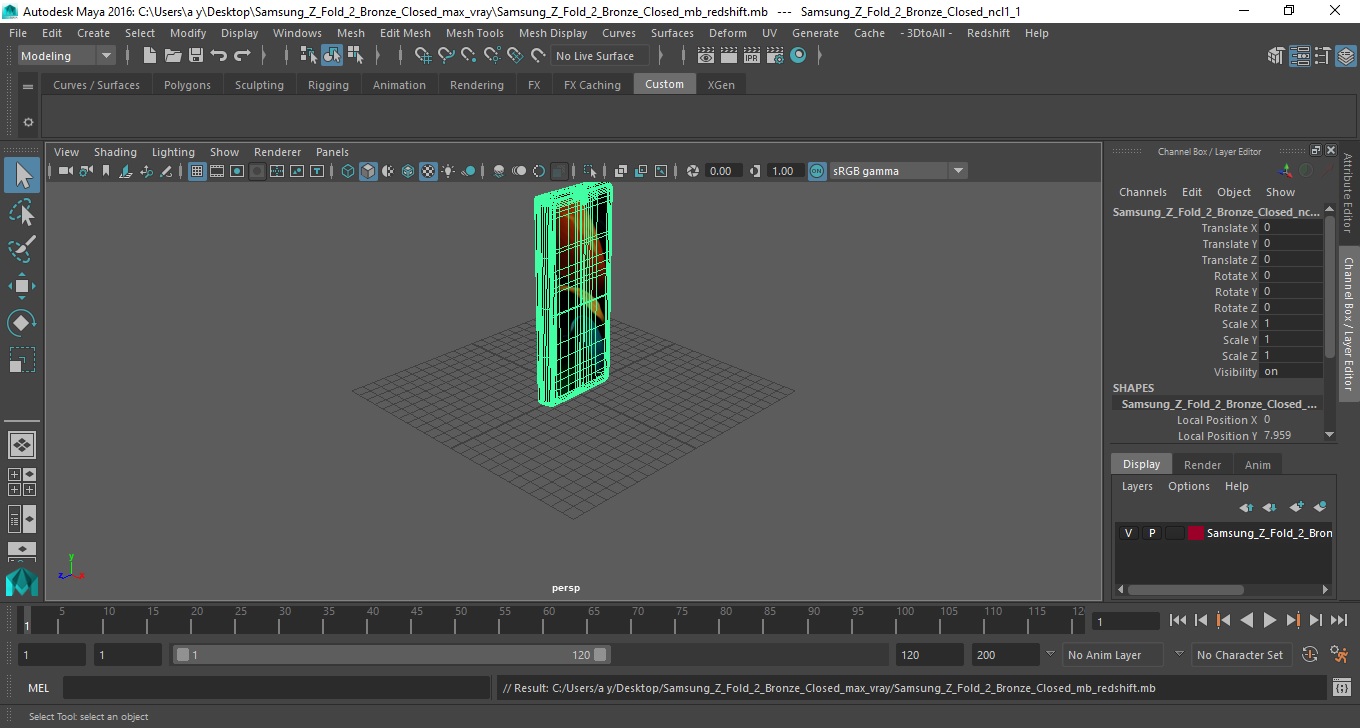This screenshot has width=1360, height=728.
Task: Click the Open Scene folder icon
Action: point(172,56)
